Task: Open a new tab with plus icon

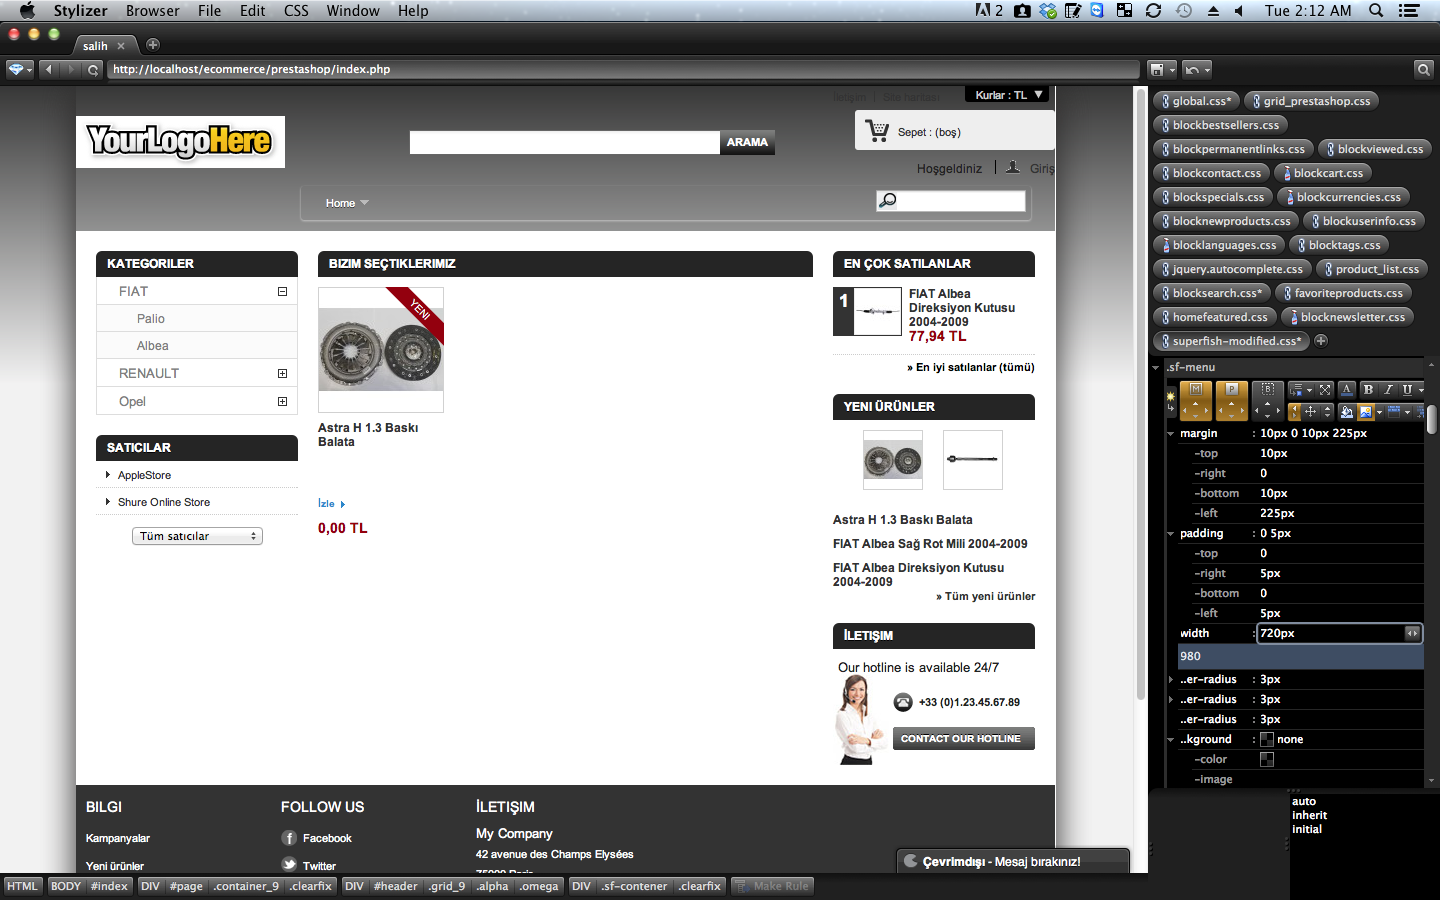Action: (x=153, y=44)
